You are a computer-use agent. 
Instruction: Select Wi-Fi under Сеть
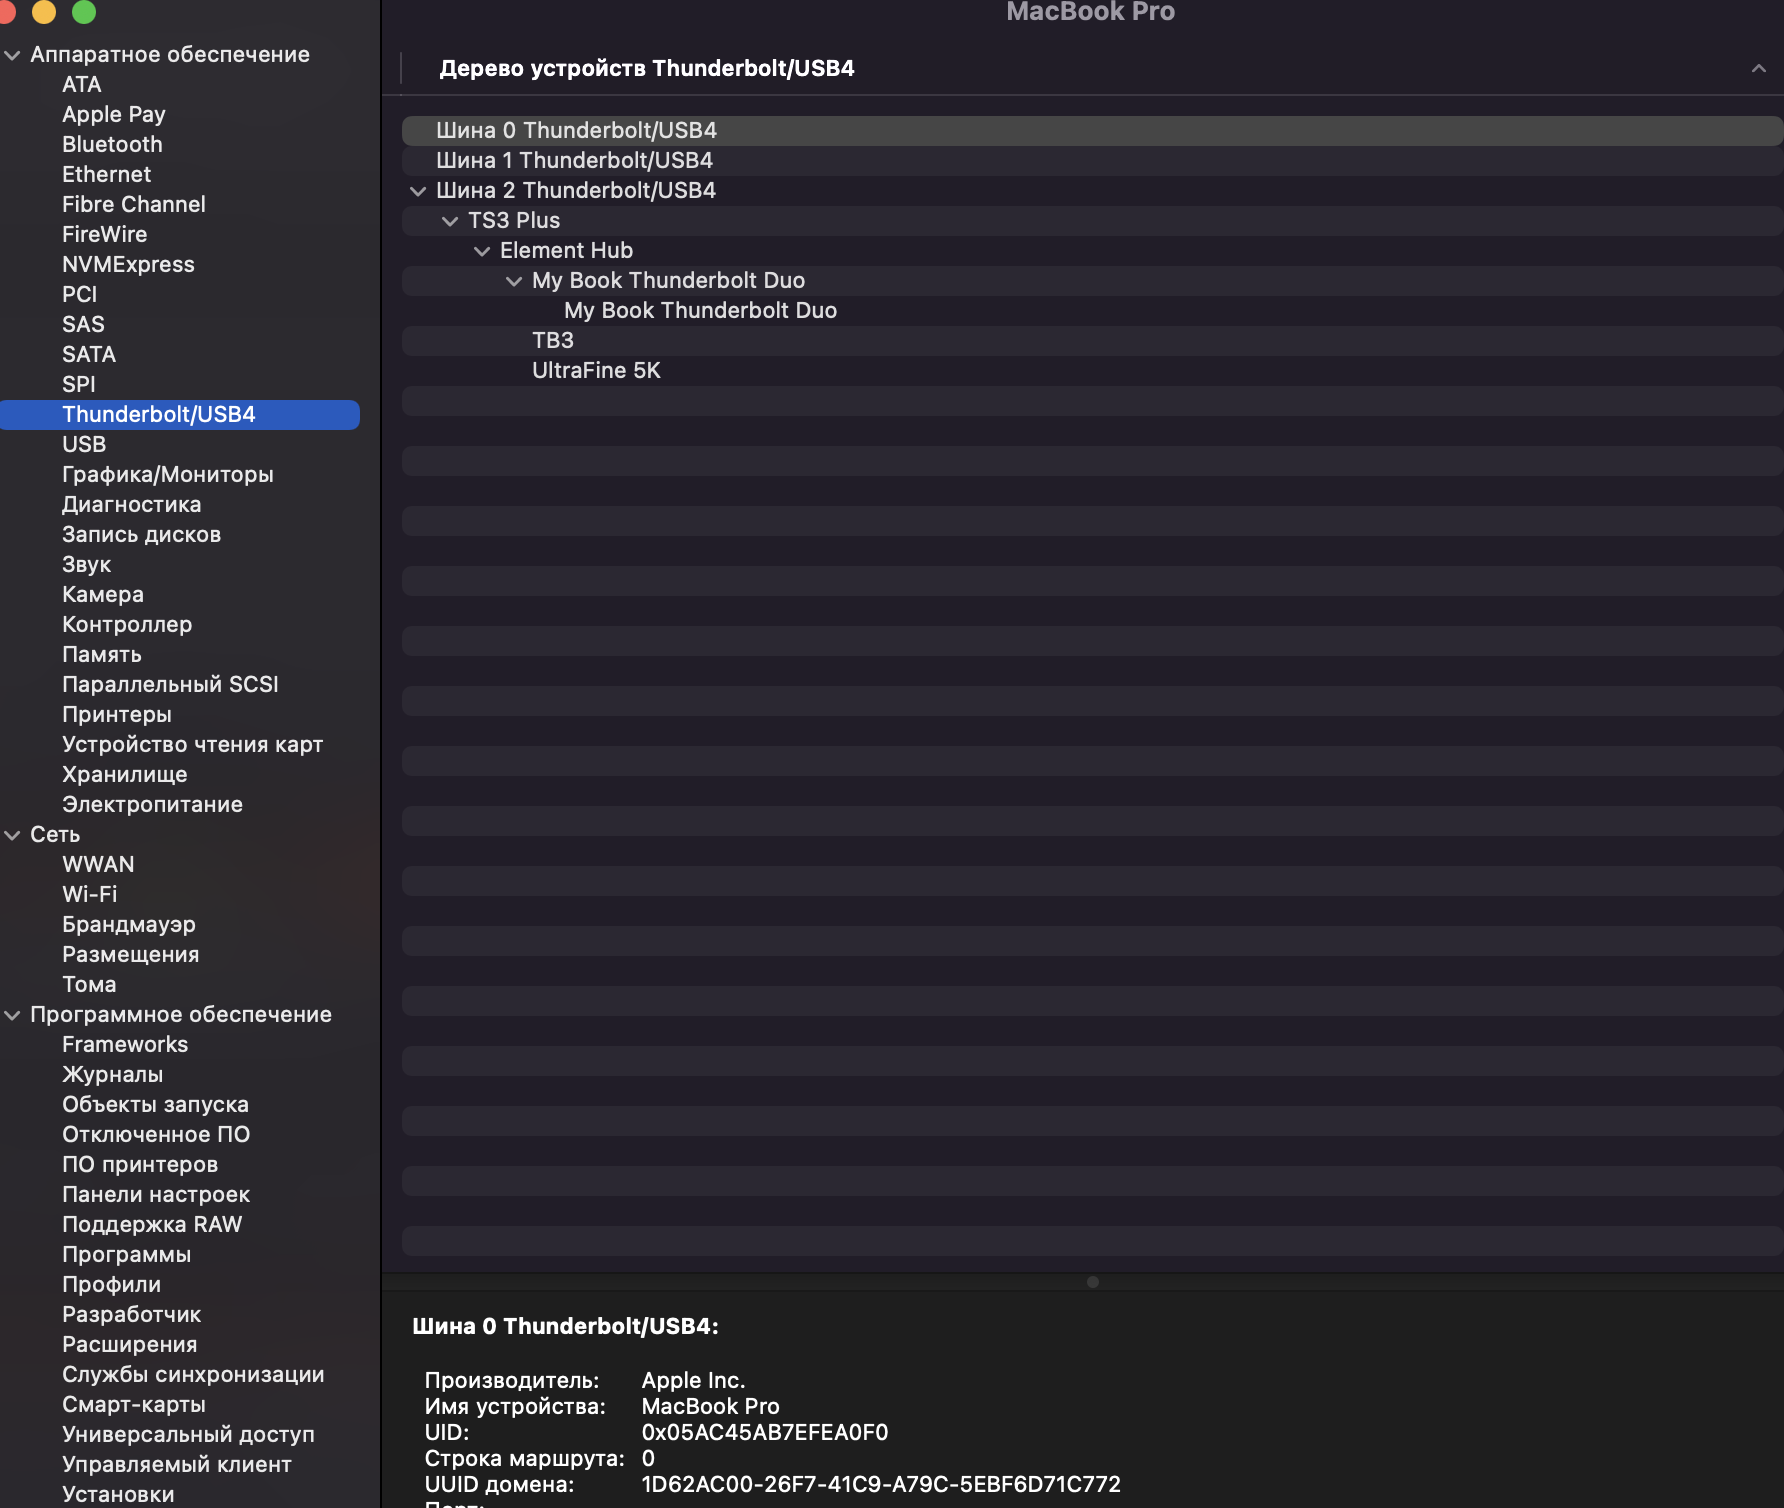[90, 895]
